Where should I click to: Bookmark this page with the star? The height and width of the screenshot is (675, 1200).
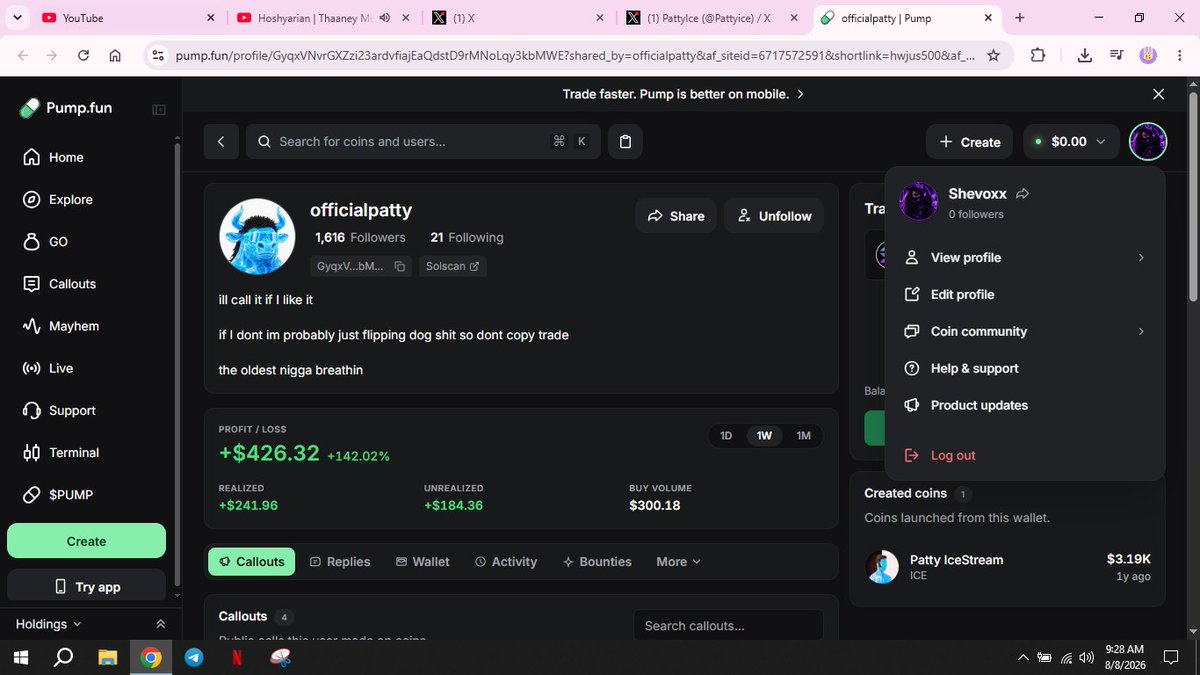pos(993,56)
